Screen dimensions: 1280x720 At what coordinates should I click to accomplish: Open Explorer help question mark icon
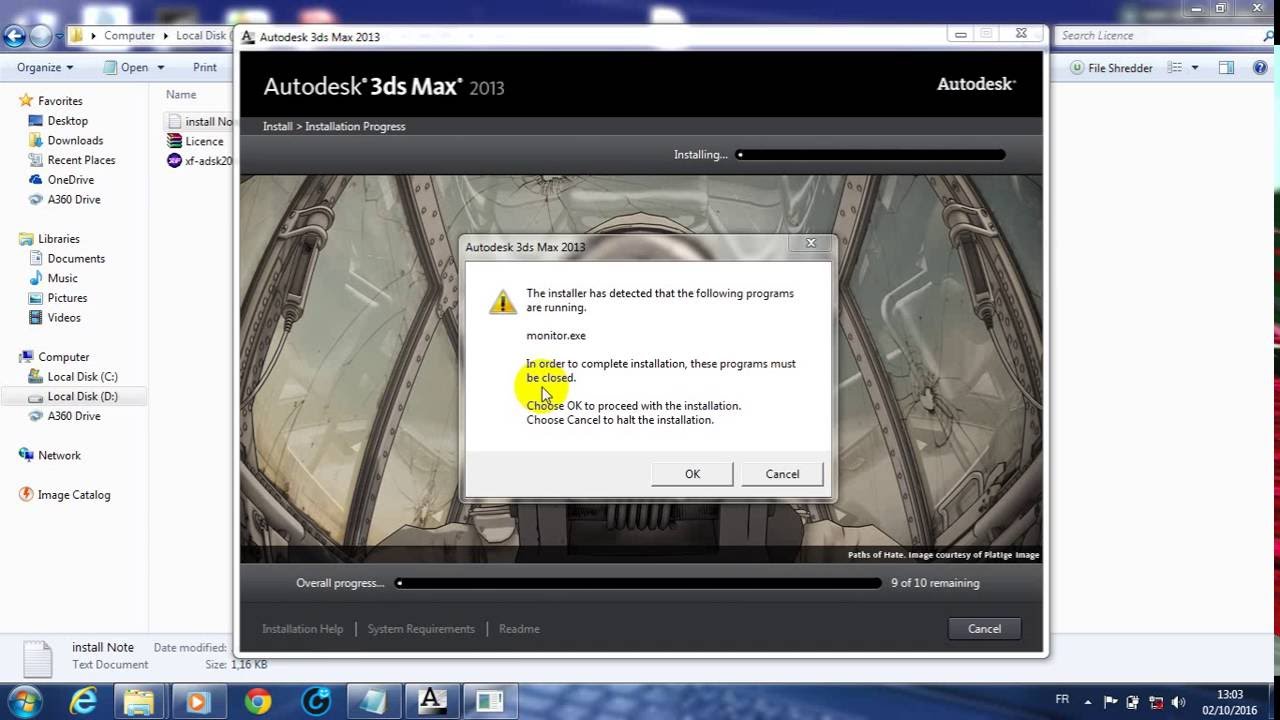(1260, 68)
